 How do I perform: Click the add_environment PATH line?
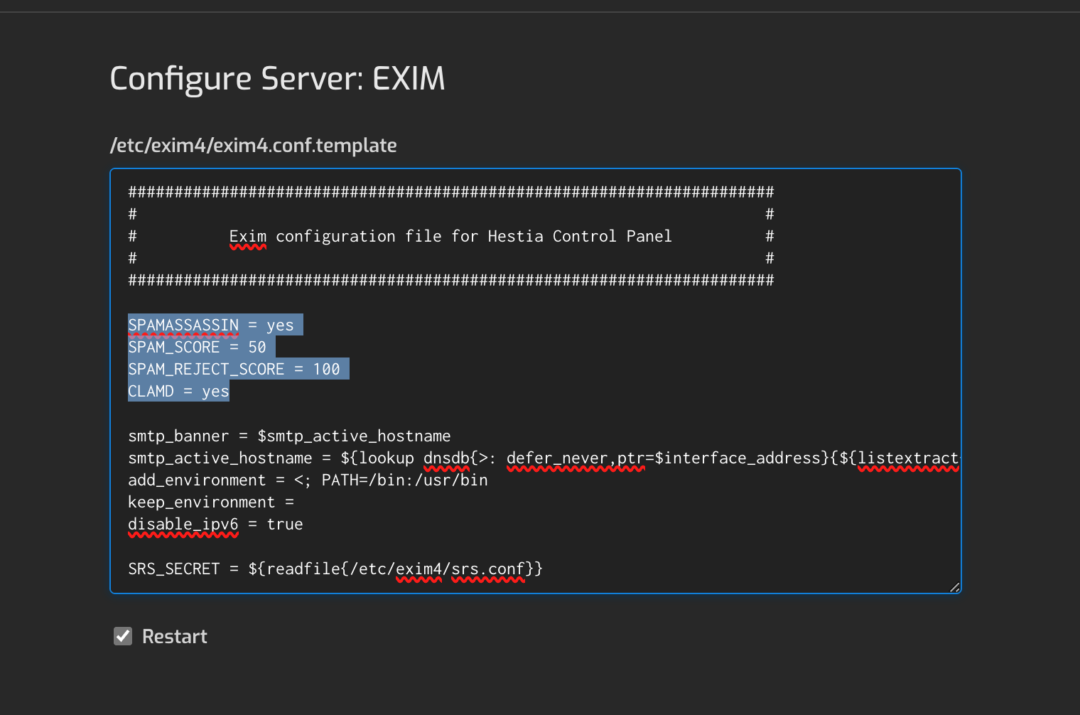tap(308, 480)
